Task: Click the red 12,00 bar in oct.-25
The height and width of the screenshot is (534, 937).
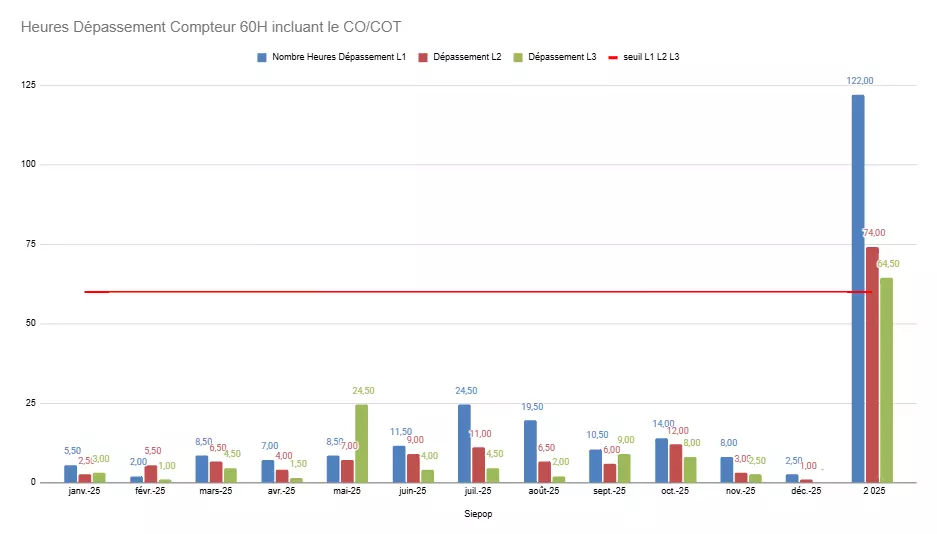Action: click(675, 463)
